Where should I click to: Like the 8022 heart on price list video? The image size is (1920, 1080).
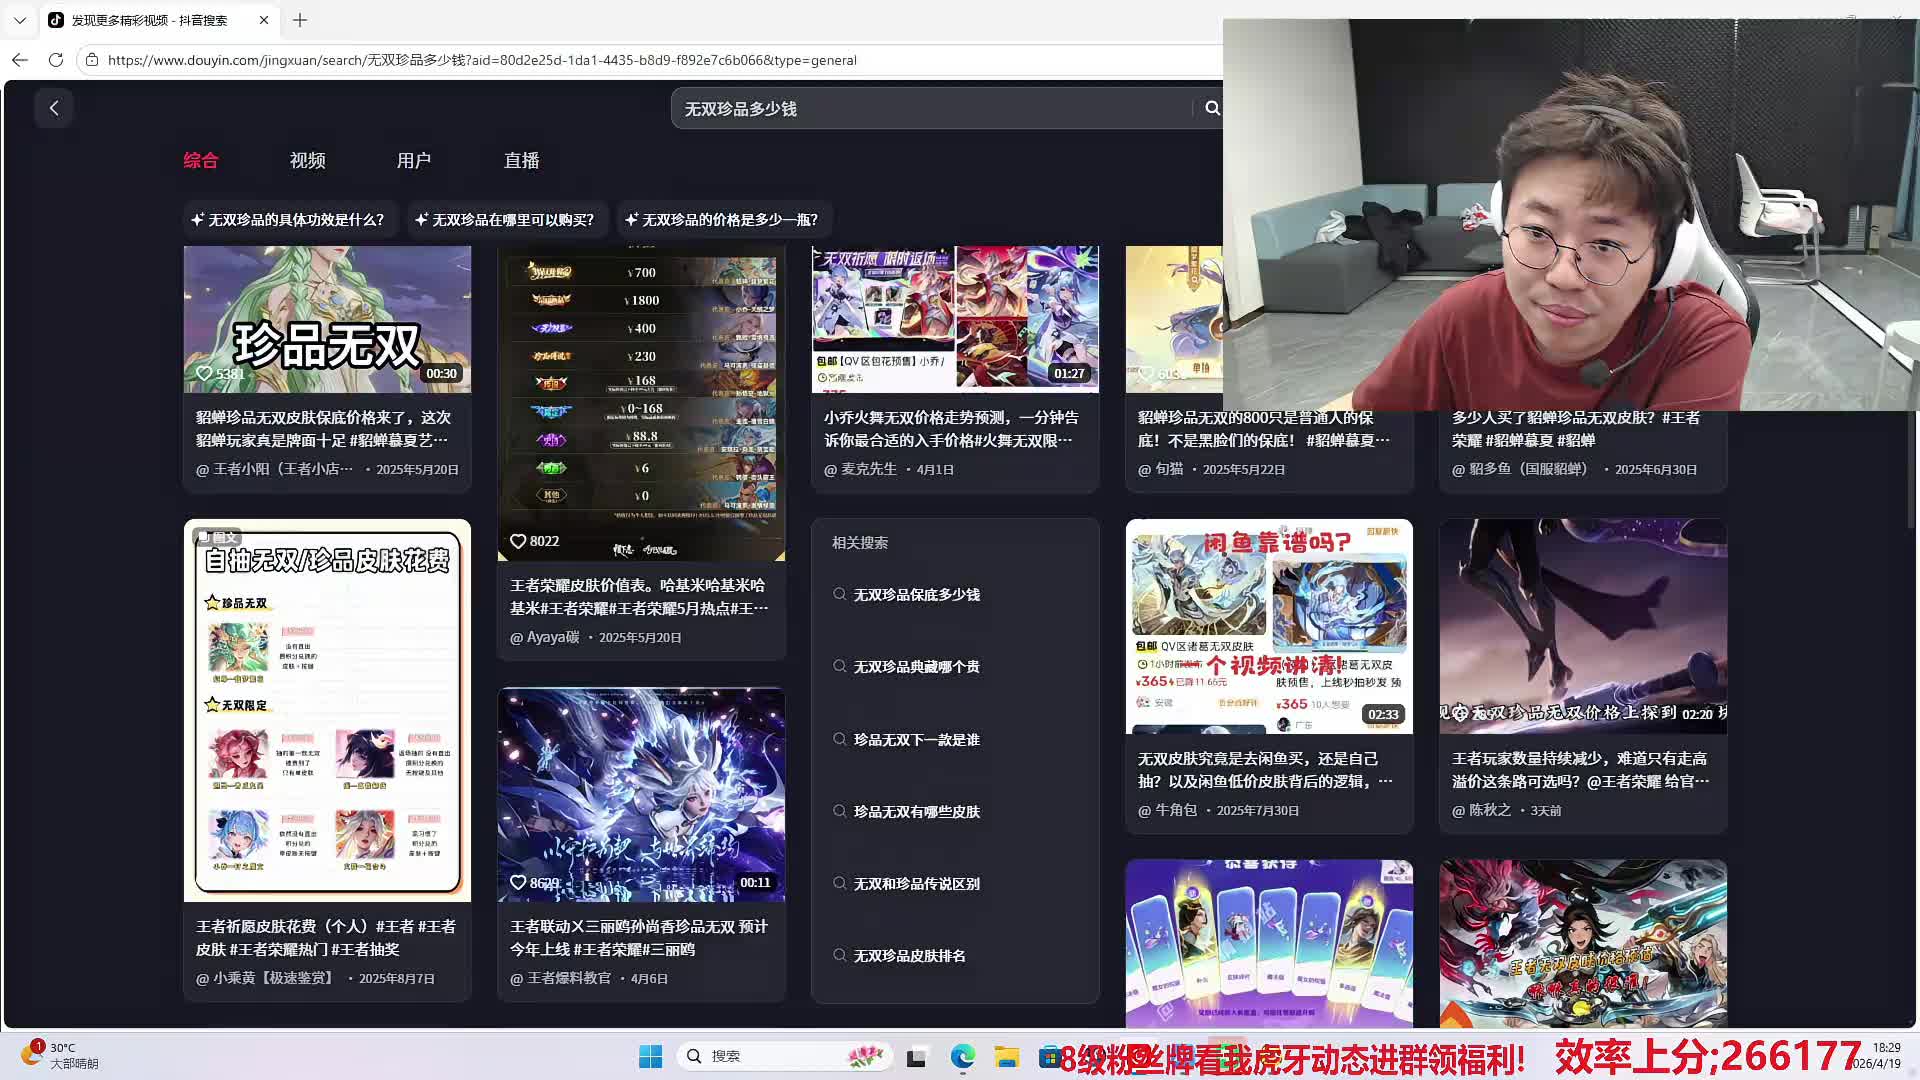(x=518, y=541)
